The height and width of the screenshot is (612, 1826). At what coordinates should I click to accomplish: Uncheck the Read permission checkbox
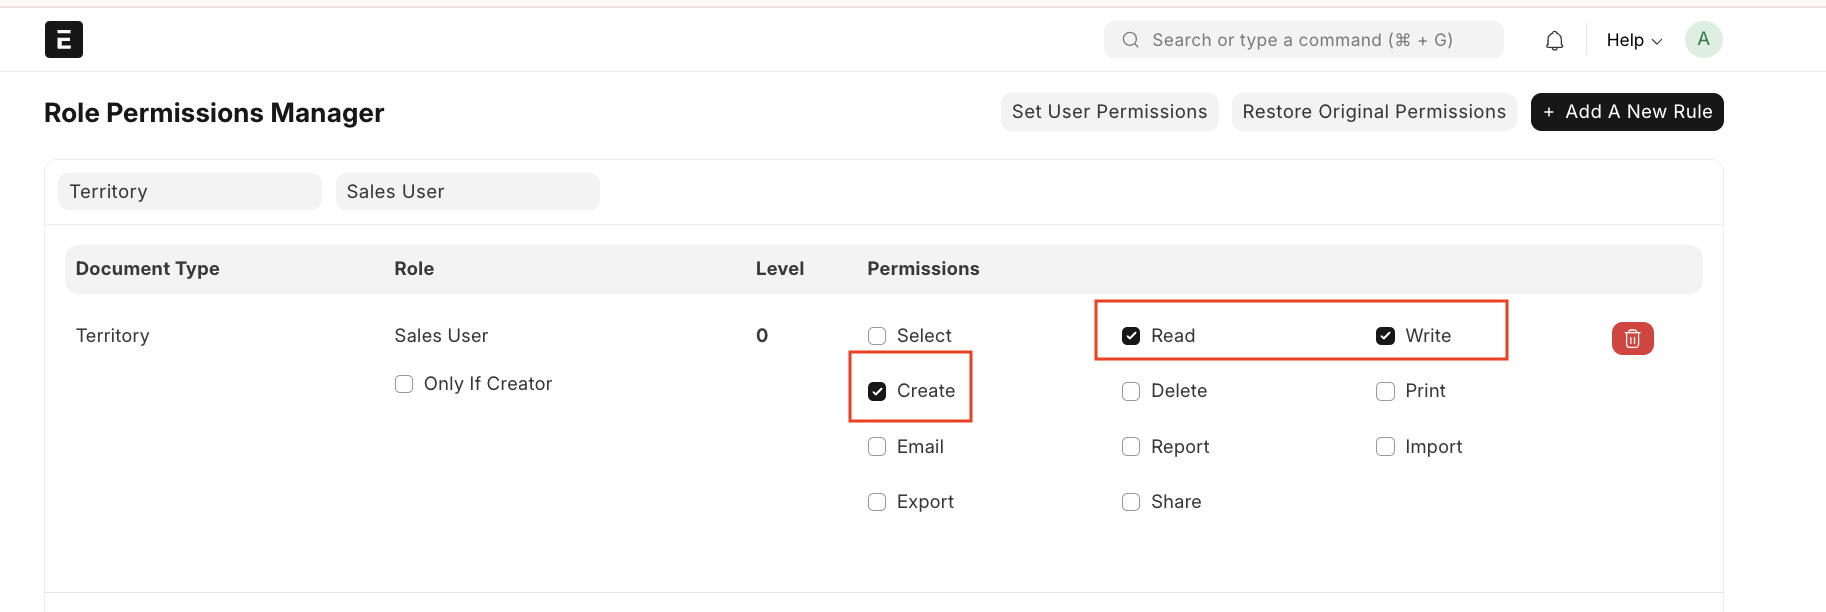coord(1131,336)
